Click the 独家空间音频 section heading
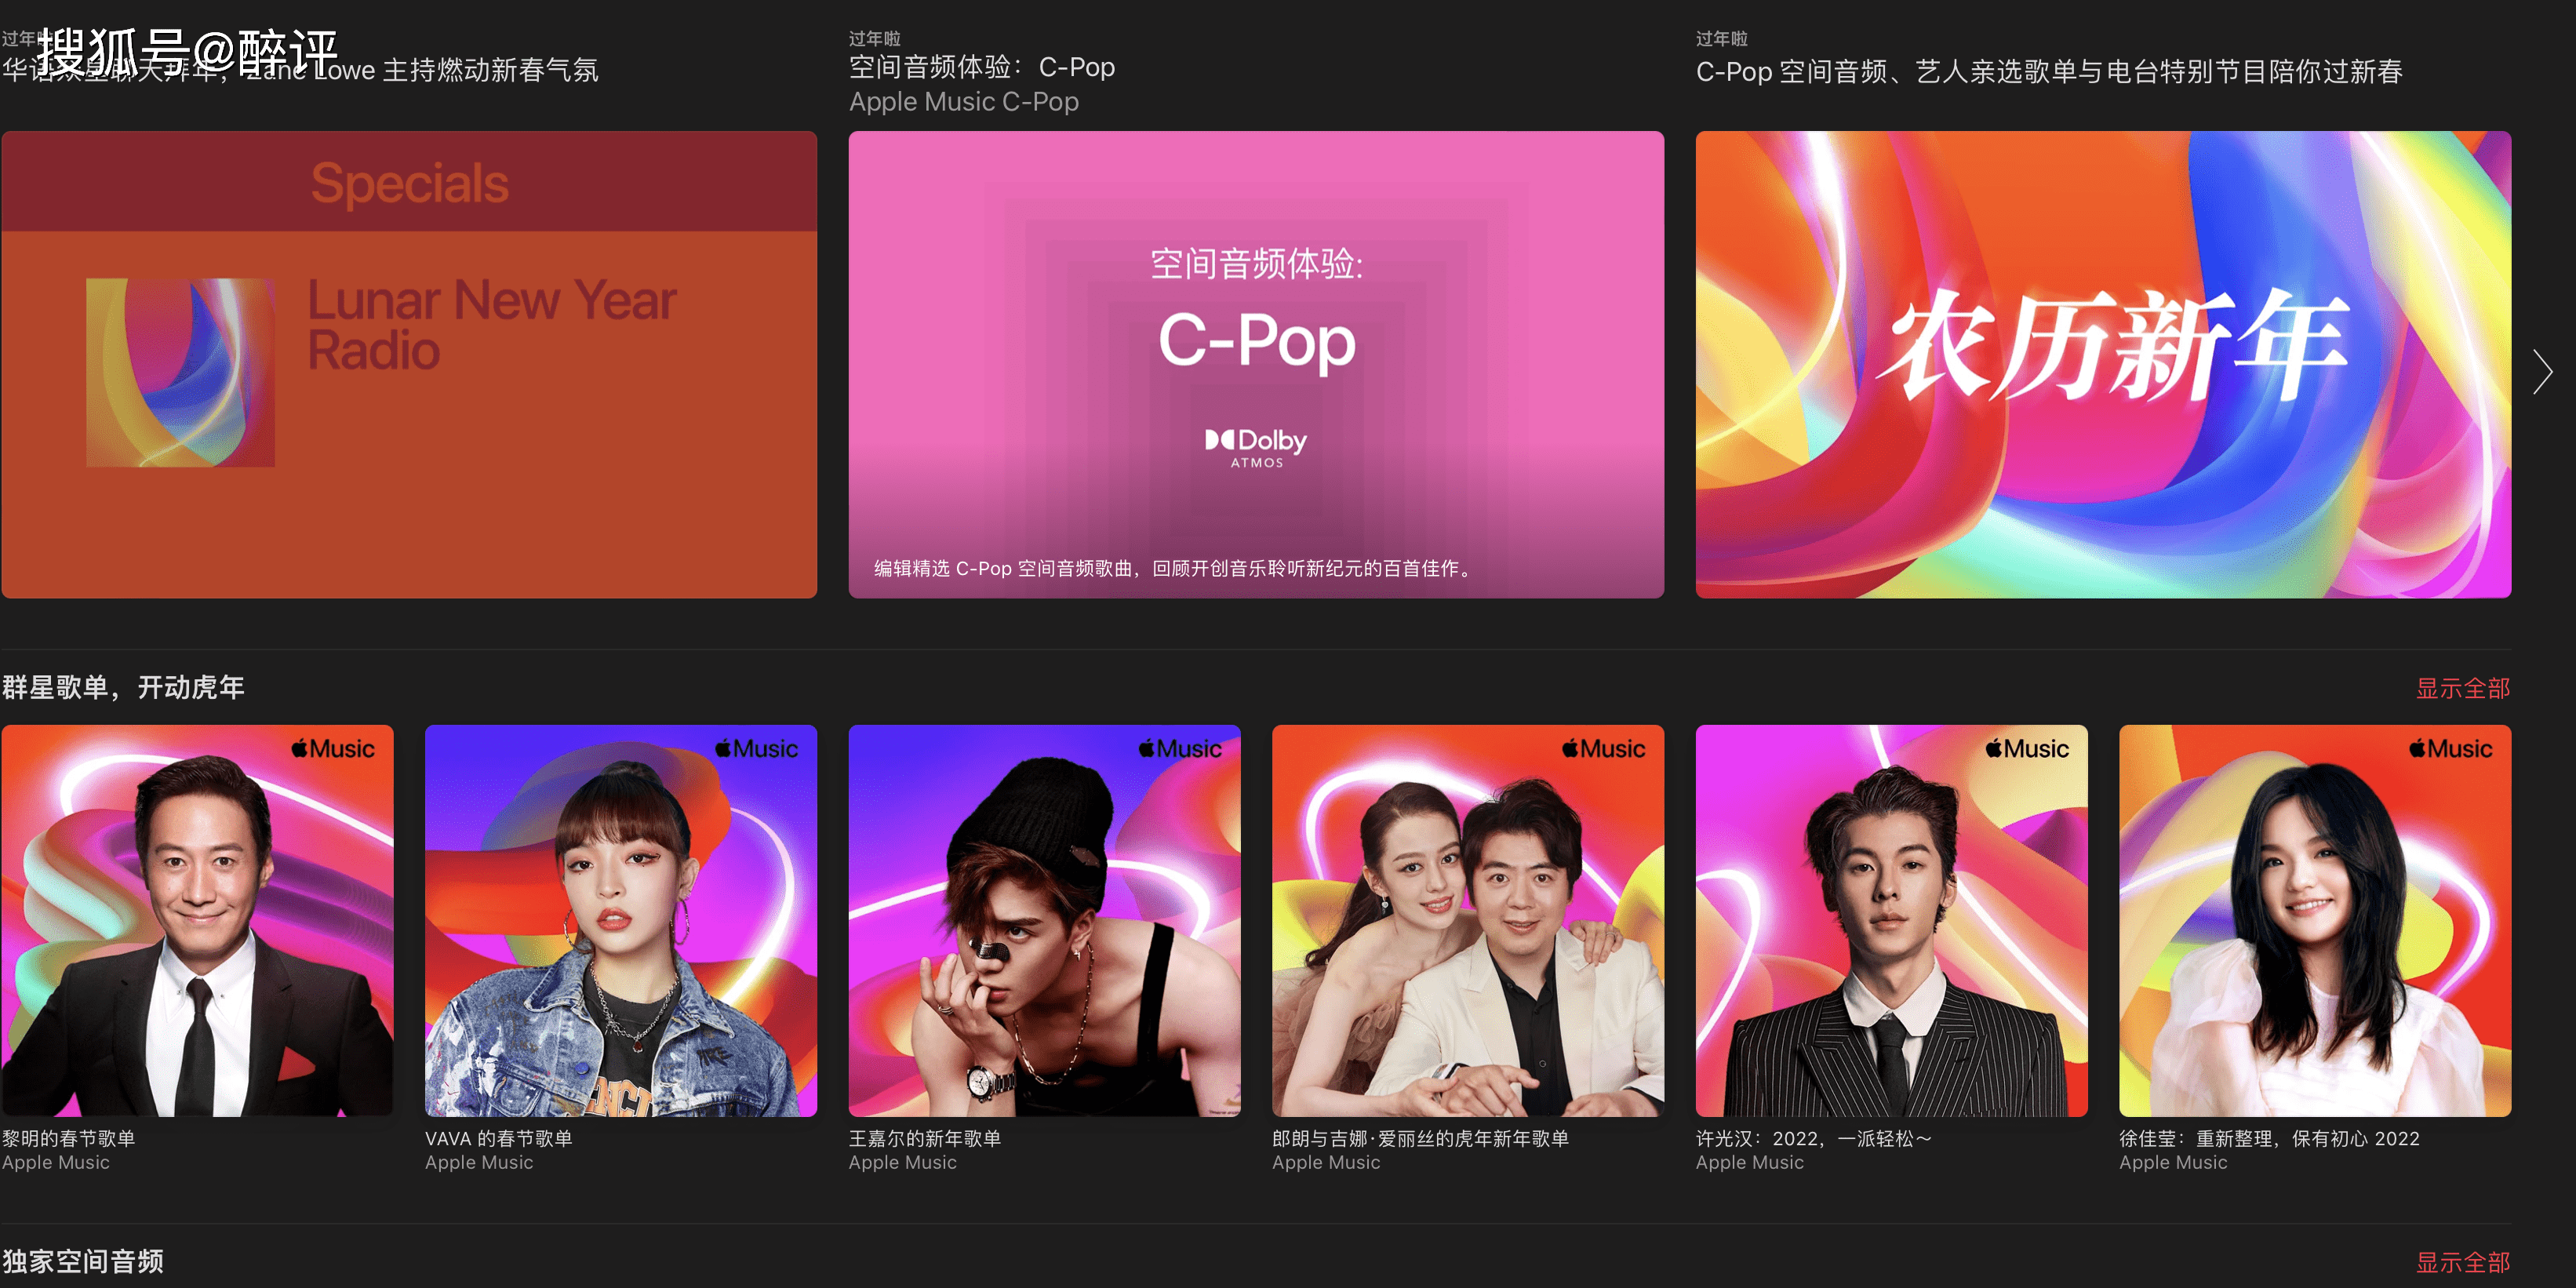 (x=83, y=1261)
